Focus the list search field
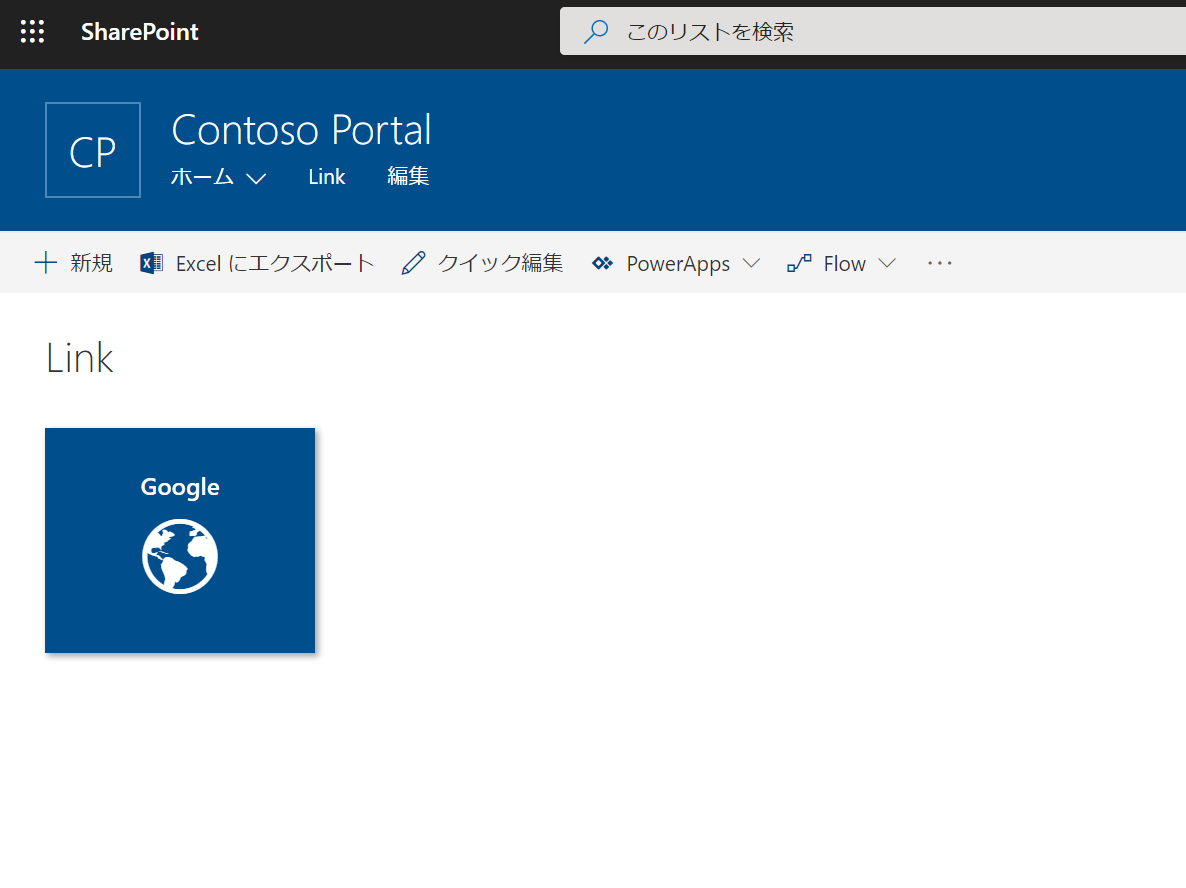The image size is (1186, 888). point(873,32)
